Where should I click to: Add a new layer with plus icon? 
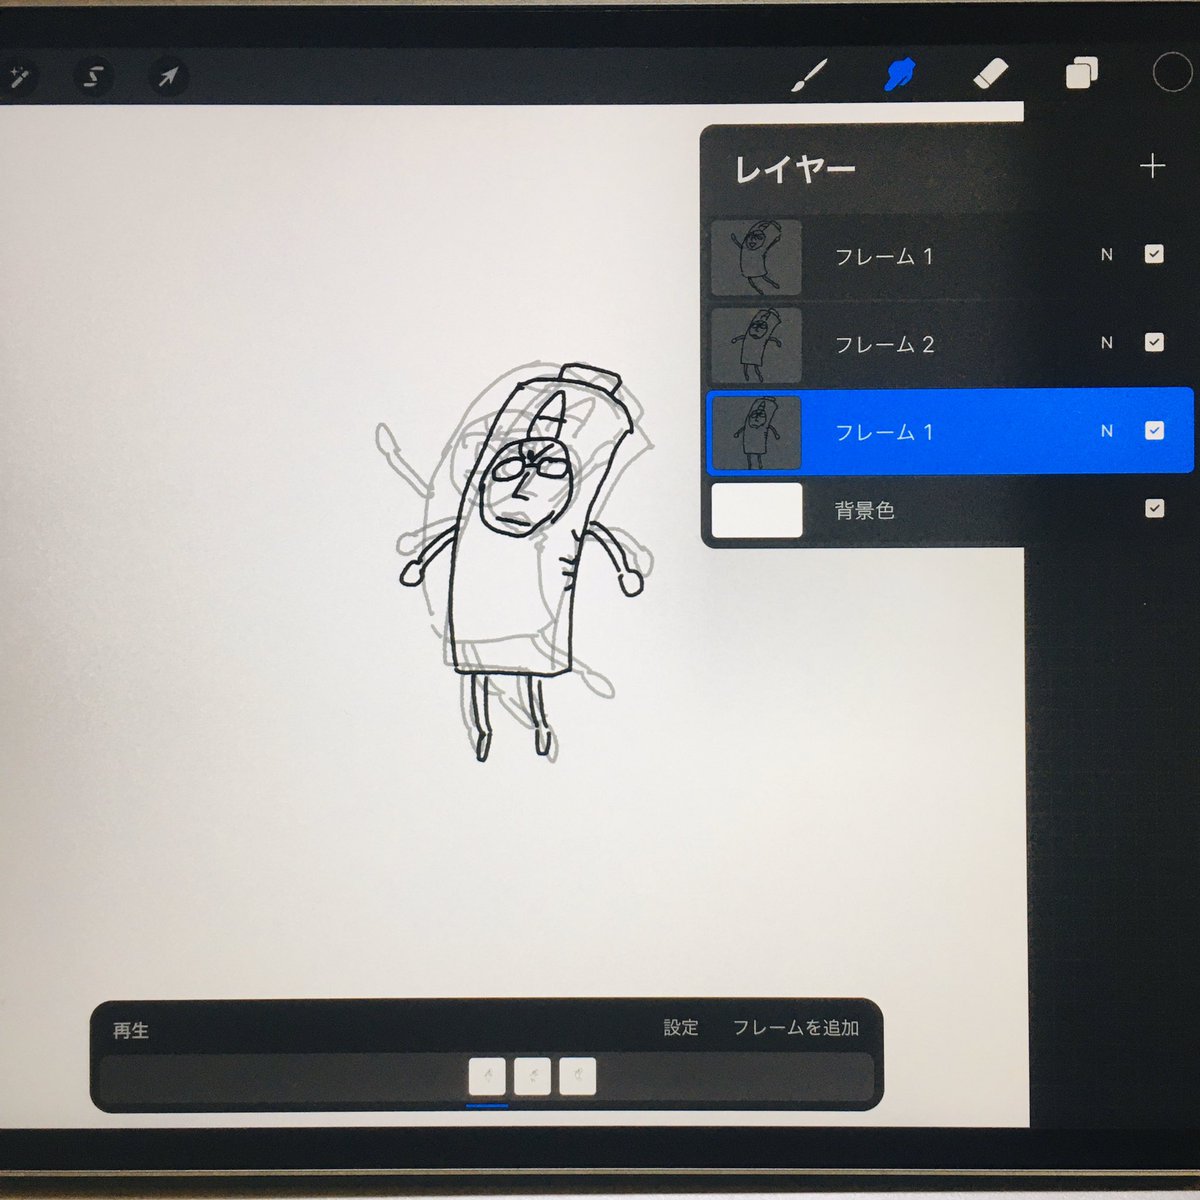coord(1152,166)
